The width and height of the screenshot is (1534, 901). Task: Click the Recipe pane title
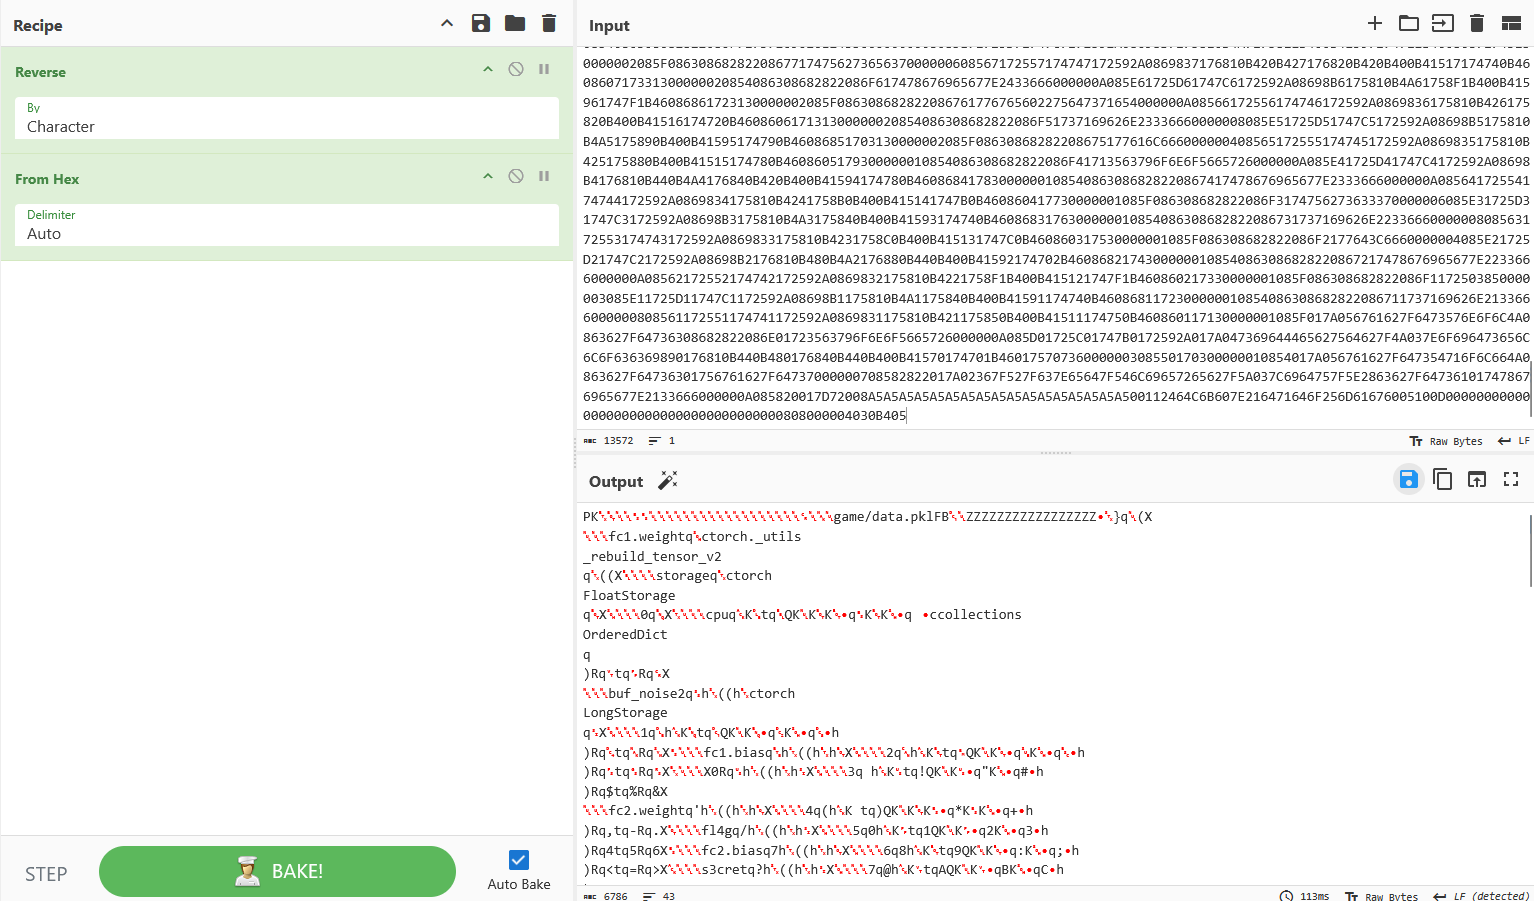38,26
